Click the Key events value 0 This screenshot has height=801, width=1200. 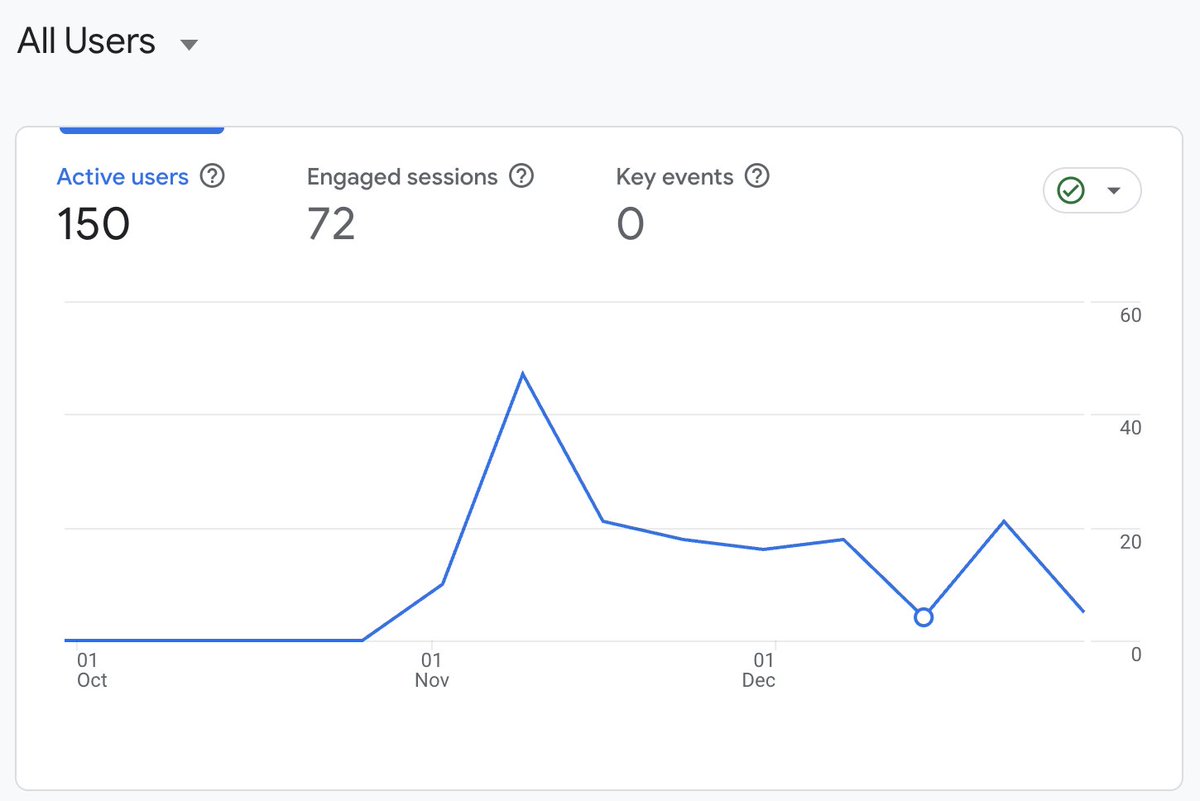point(630,224)
